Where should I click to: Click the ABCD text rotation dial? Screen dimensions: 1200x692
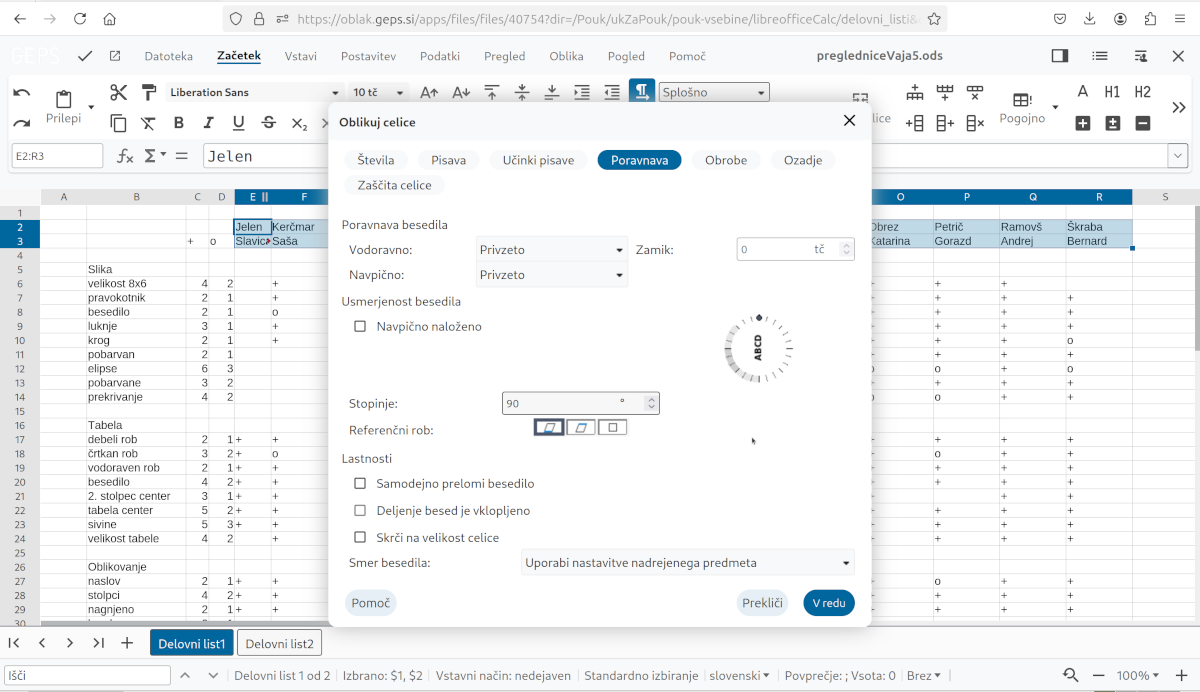tap(758, 348)
